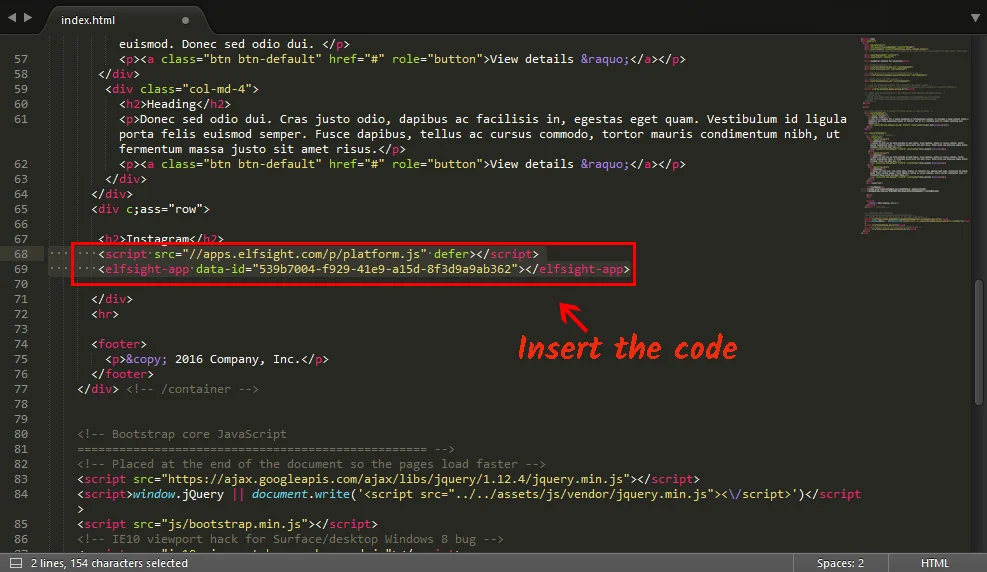
Task: Click the Heading h2 text on line 60
Action: coord(171,104)
